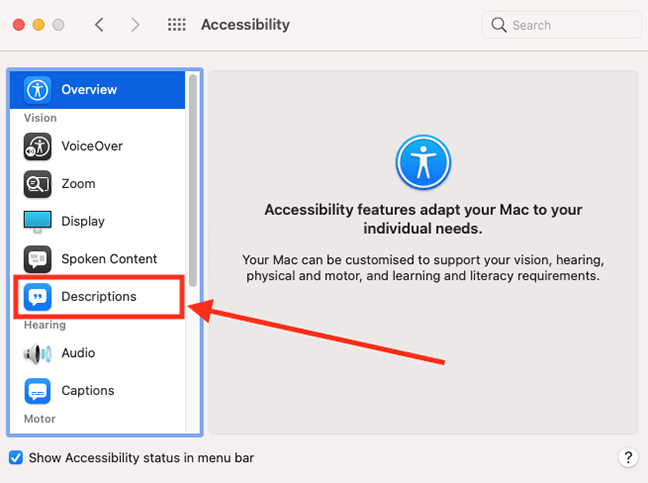
Task: Open Spoken Content speech bubble icon
Action: (38, 259)
